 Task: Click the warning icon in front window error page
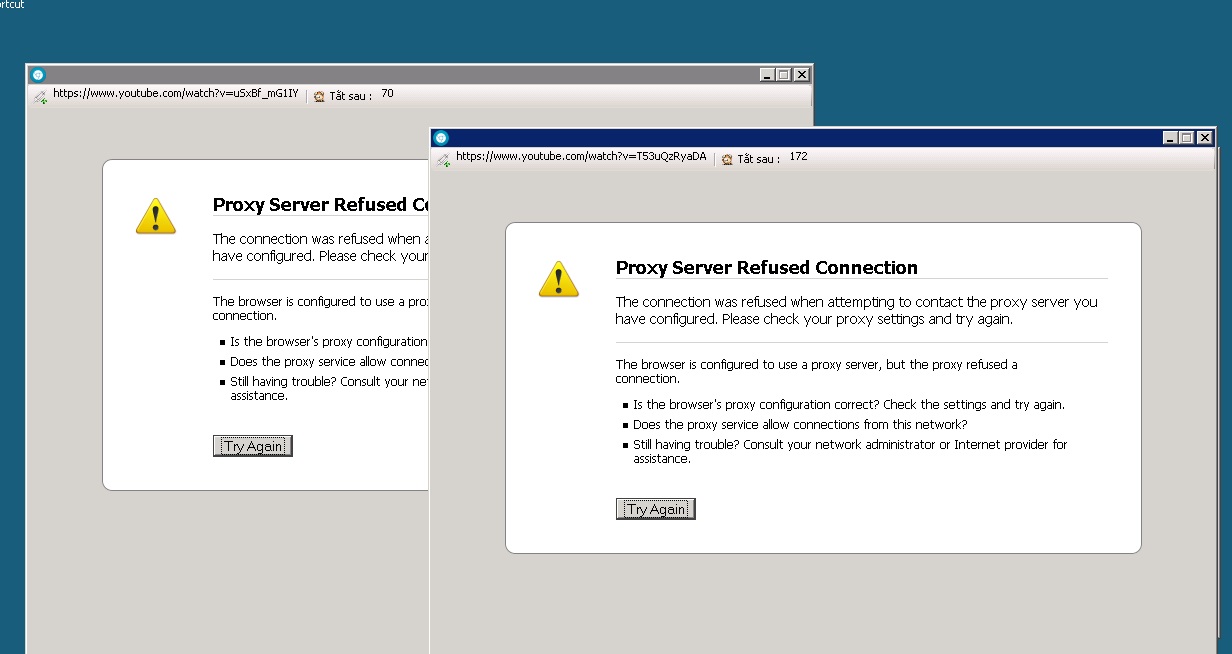559,279
